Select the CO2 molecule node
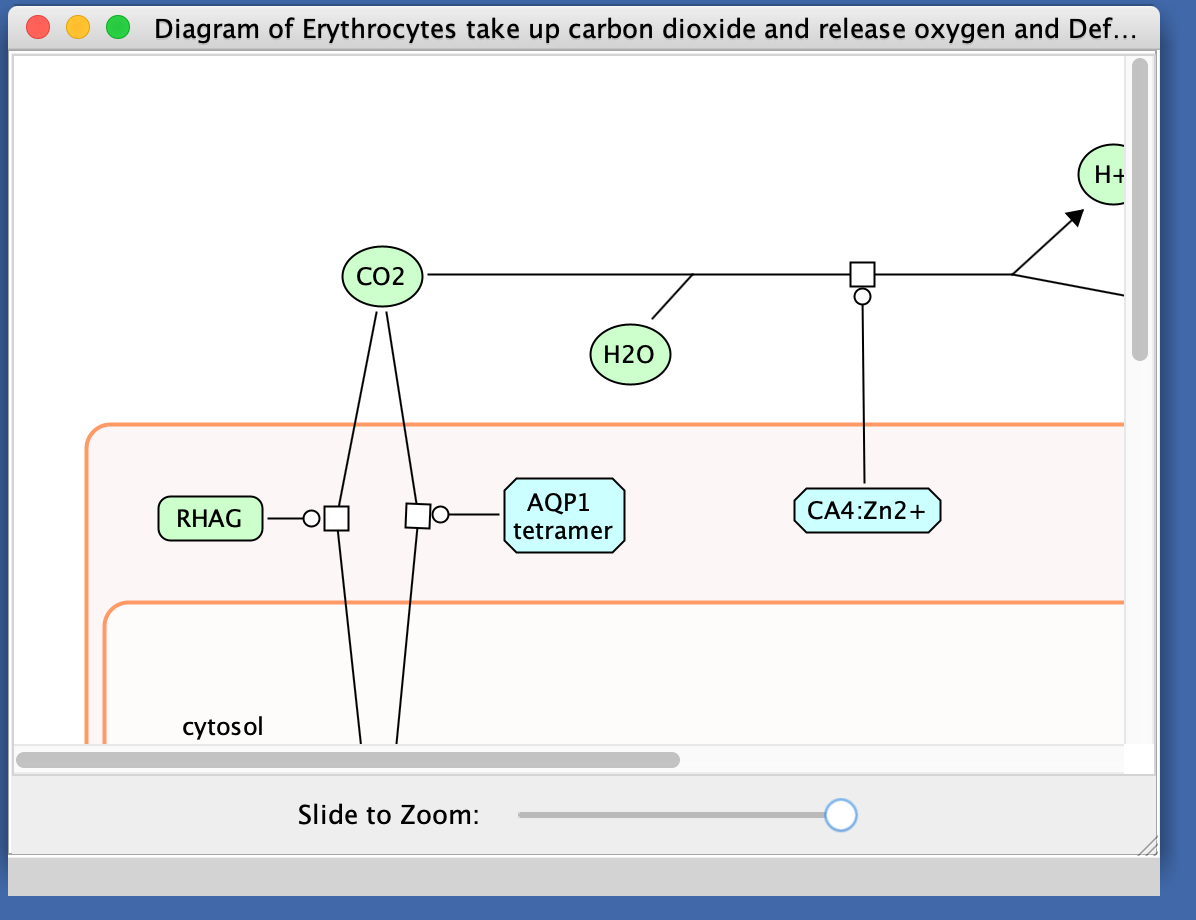 [382, 276]
